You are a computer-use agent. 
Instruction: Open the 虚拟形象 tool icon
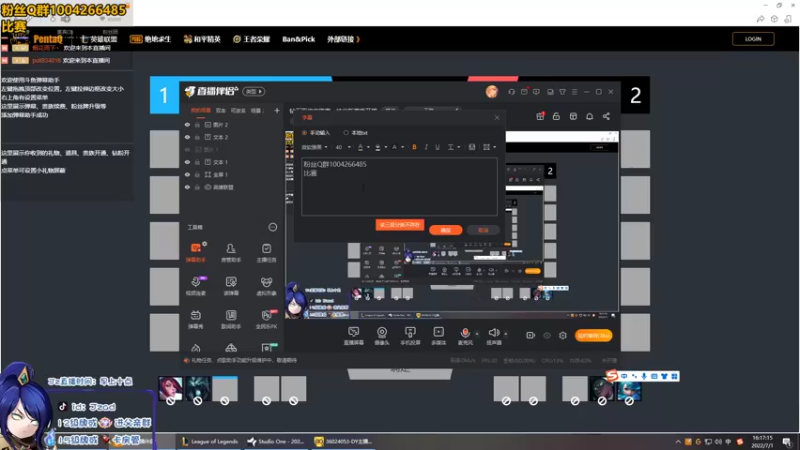coord(266,286)
